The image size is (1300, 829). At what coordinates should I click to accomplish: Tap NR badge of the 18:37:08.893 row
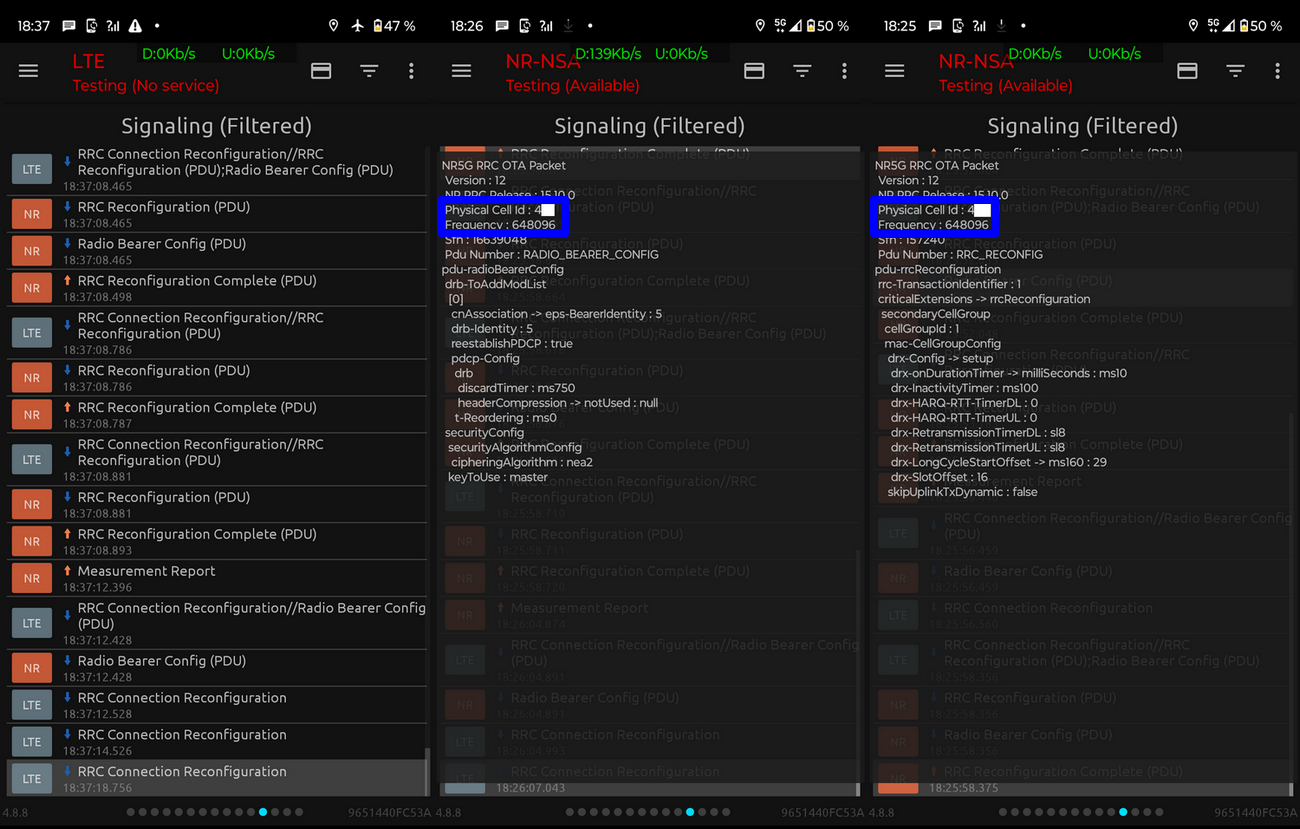click(x=32, y=541)
